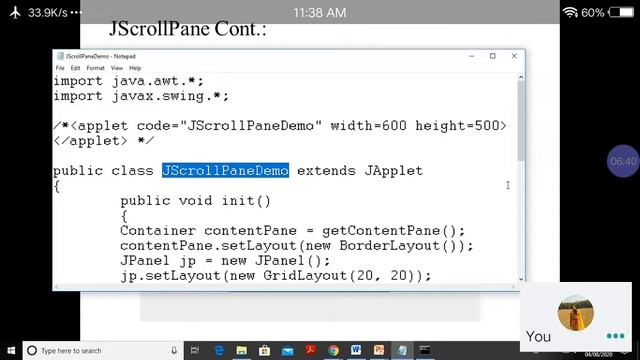Open the File menu in Notepad

pyautogui.click(x=60, y=68)
